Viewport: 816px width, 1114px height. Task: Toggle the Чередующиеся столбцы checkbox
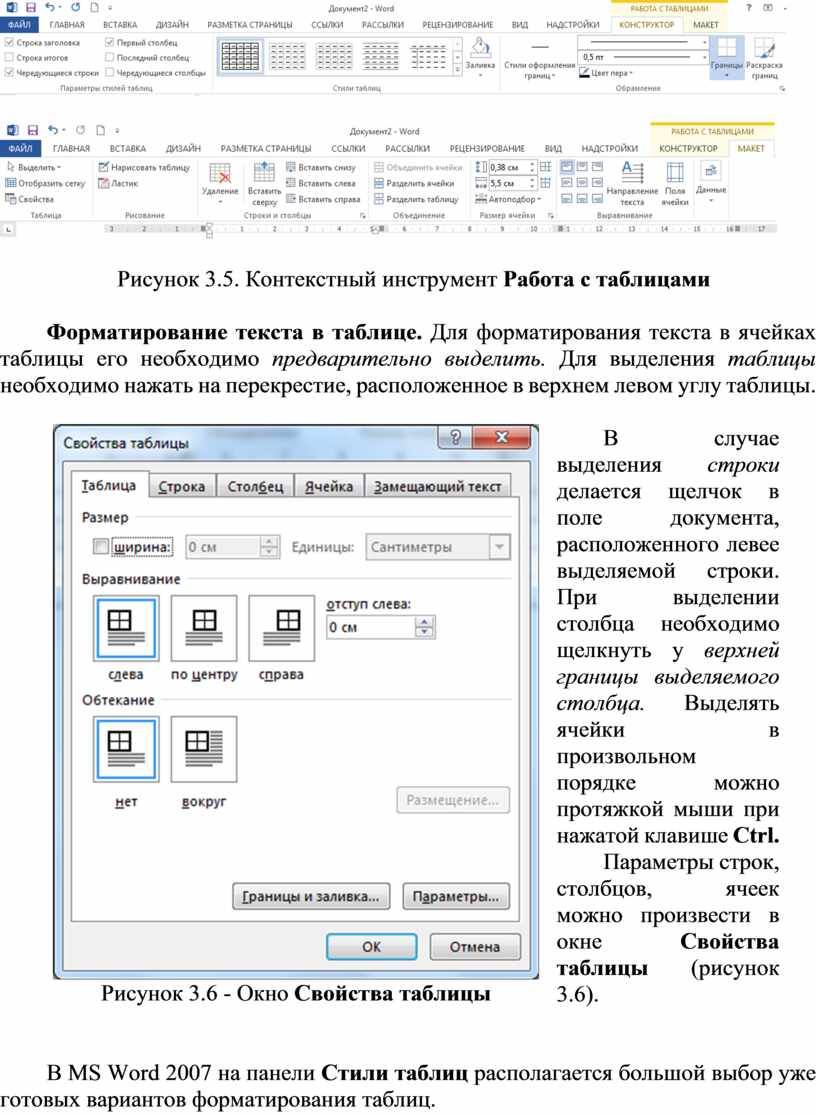point(109,72)
